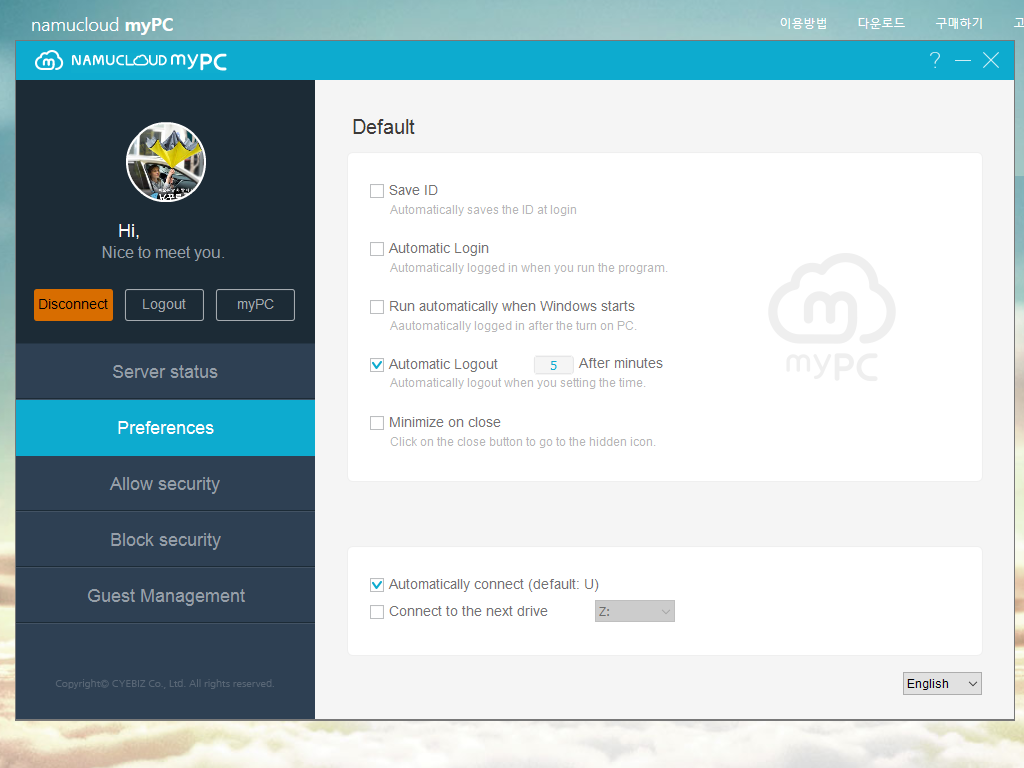Open the English language dropdown
This screenshot has width=1024, height=768.
coord(942,683)
